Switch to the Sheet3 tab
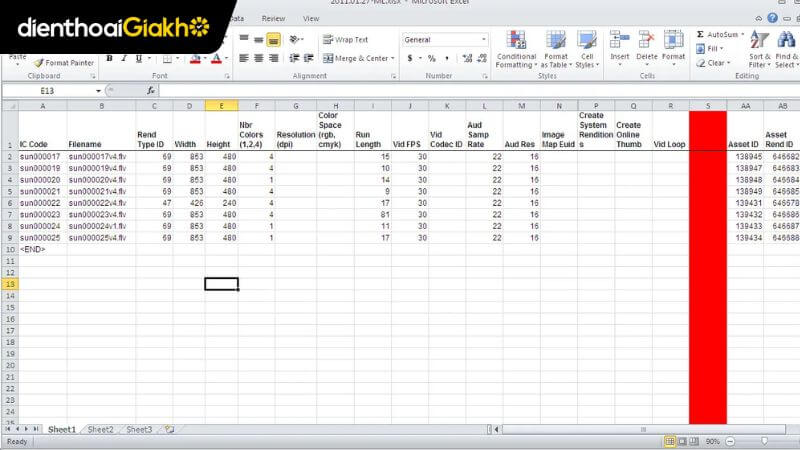This screenshot has width=800, height=450. coord(139,430)
